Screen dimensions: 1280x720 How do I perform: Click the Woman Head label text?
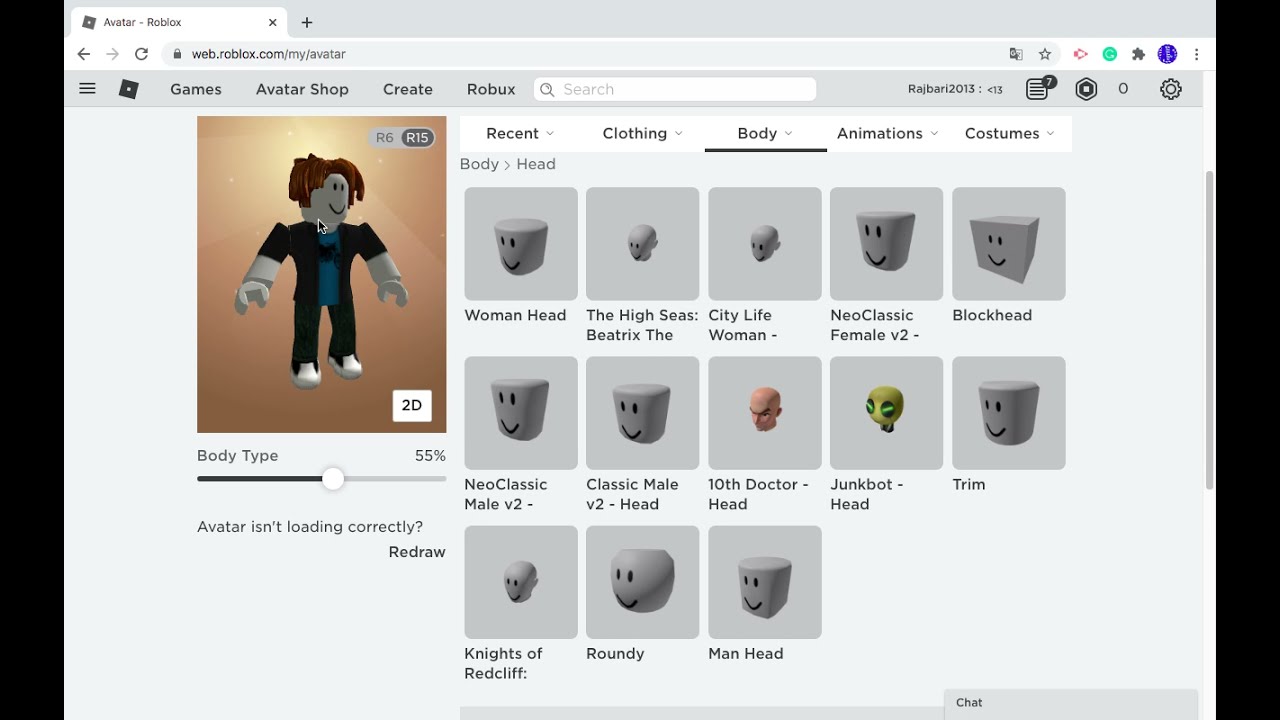515,315
